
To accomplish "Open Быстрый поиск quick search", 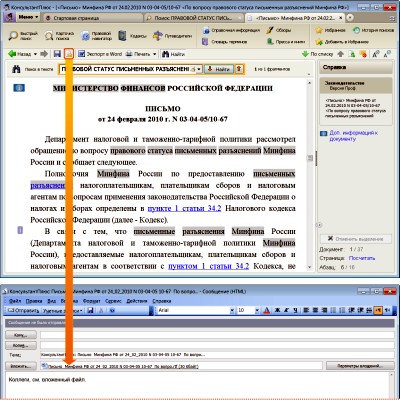I will [23, 36].
